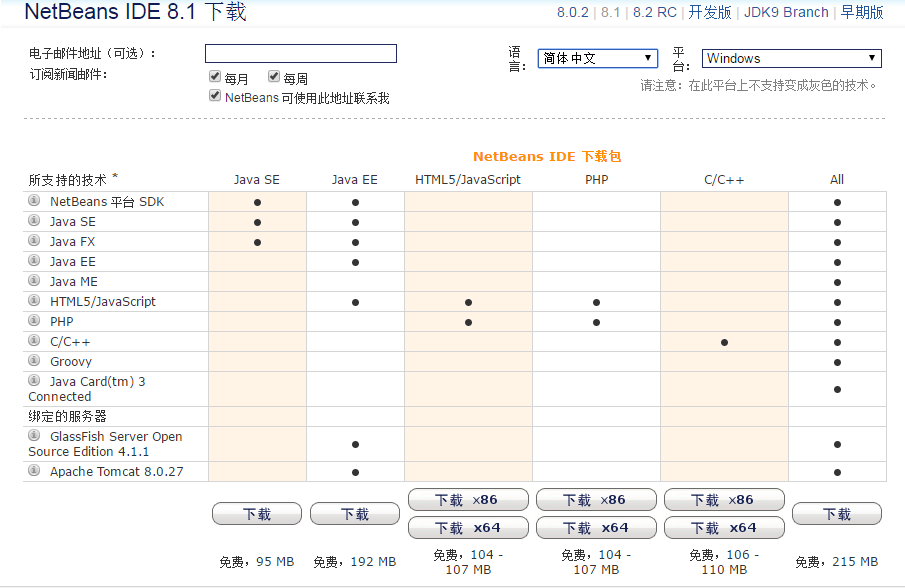The height and width of the screenshot is (588, 905).
Task: Open the 开发版 link
Action: [710, 12]
